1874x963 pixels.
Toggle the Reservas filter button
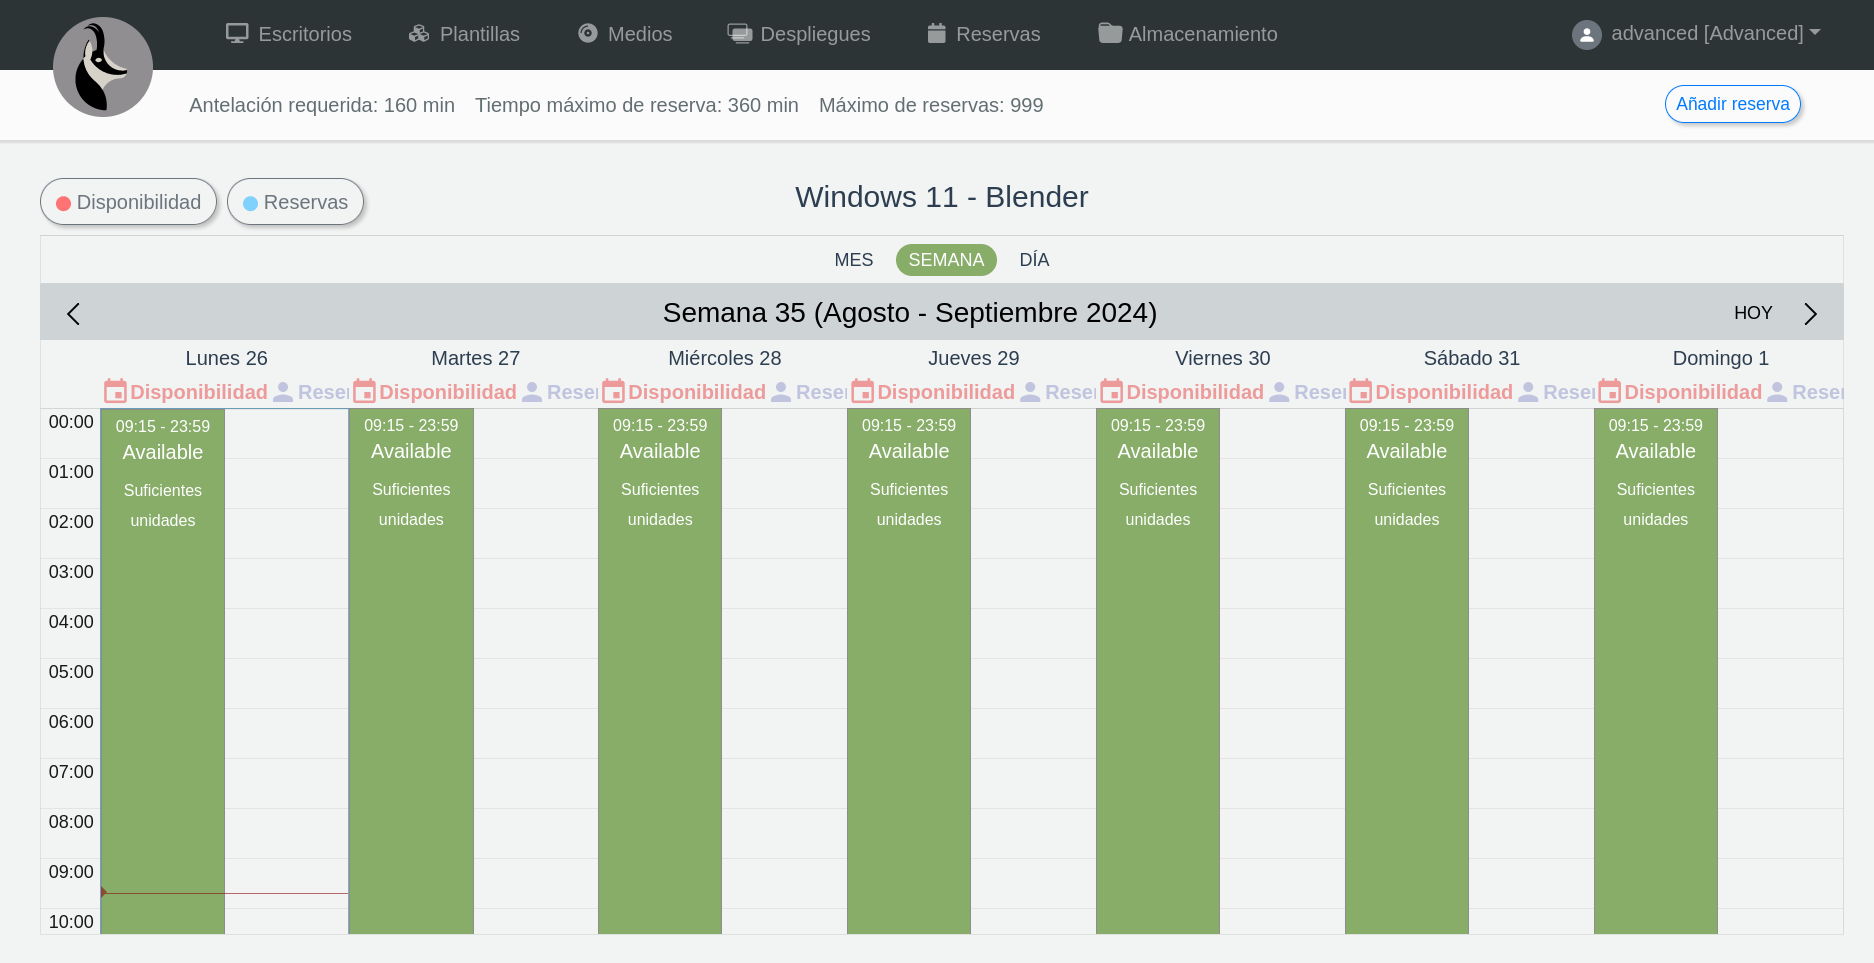pos(295,202)
